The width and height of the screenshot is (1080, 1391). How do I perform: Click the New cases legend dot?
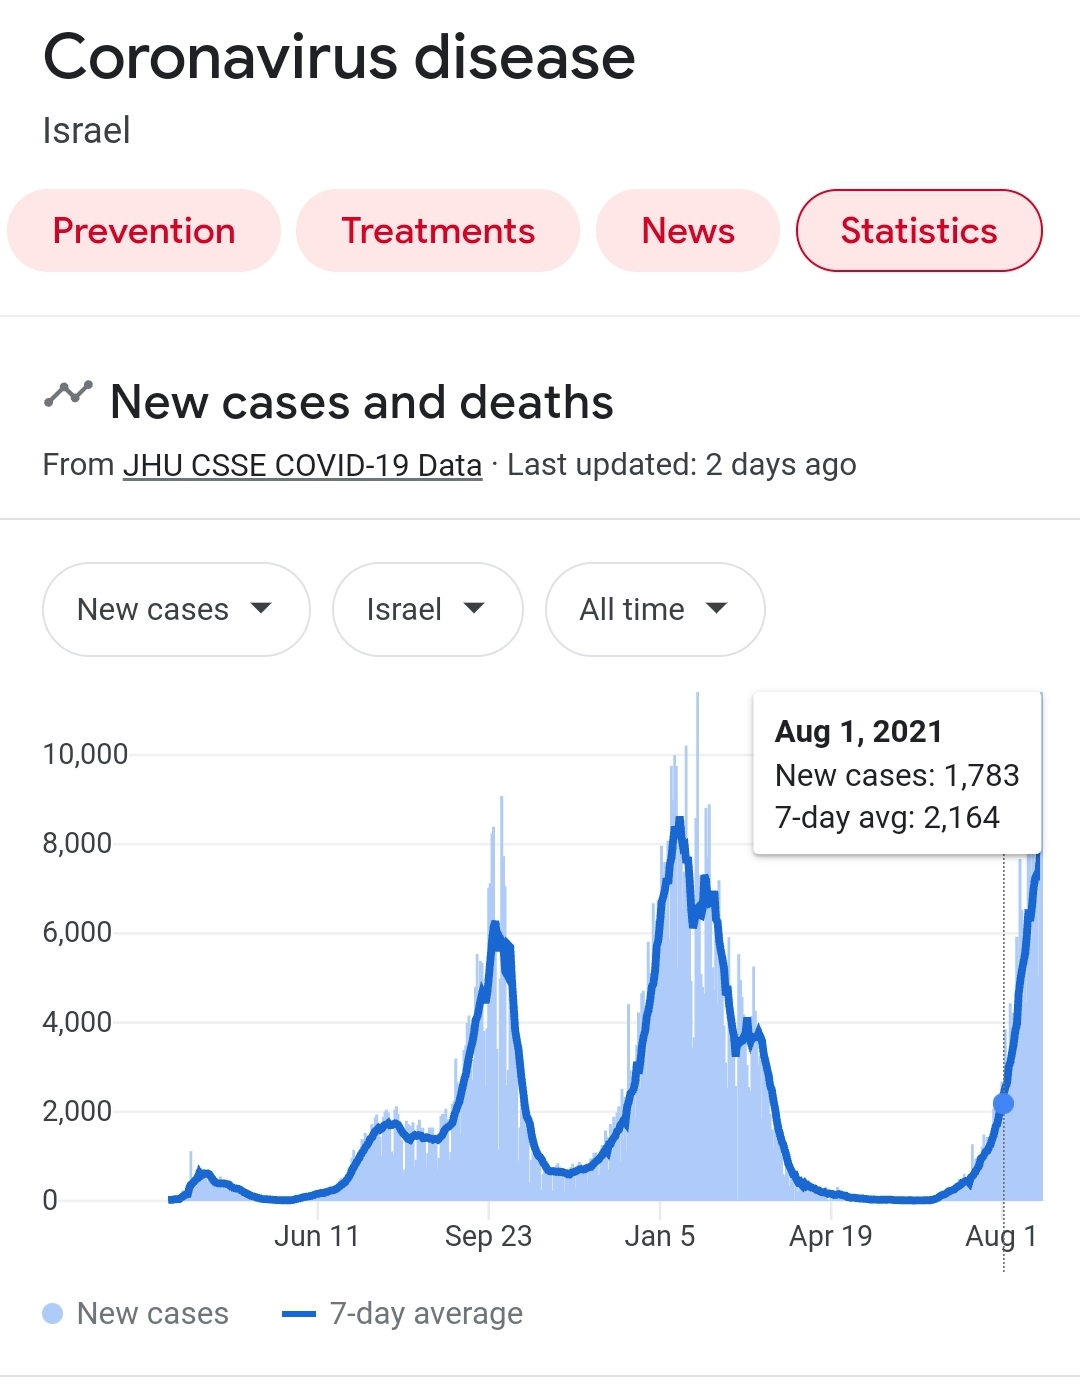[53, 1313]
